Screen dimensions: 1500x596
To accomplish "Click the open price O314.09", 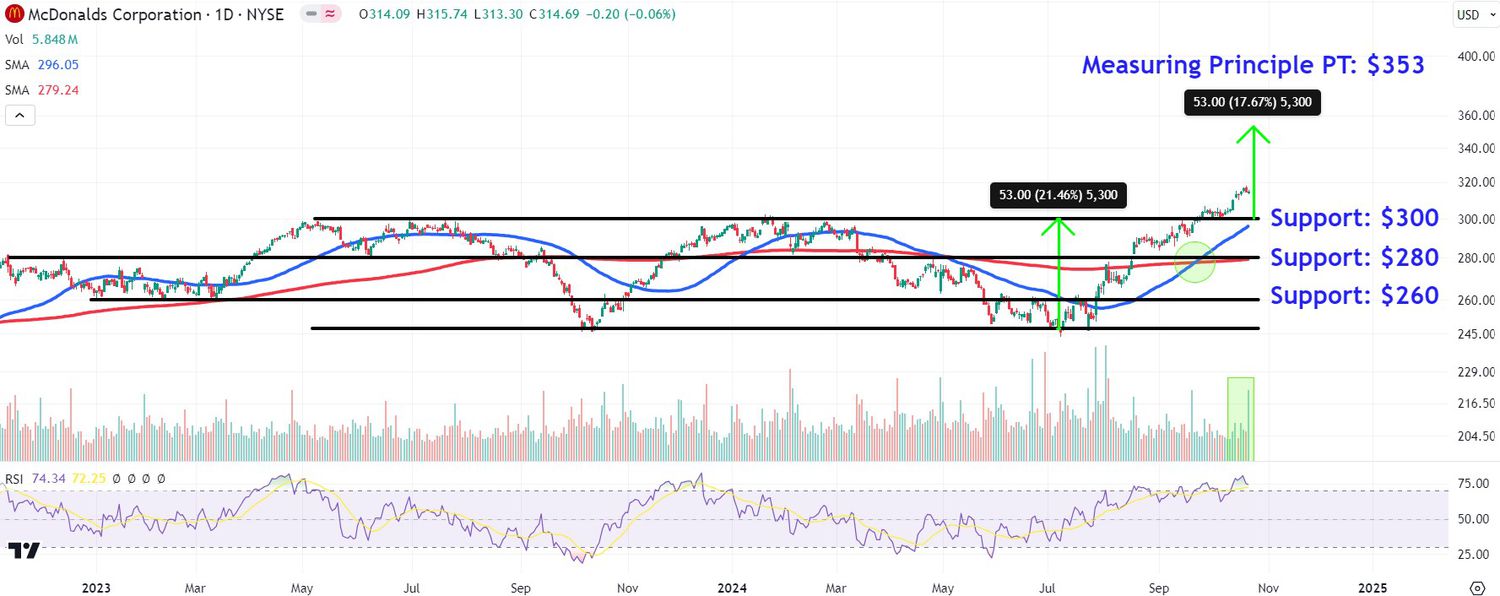I will [387, 14].
